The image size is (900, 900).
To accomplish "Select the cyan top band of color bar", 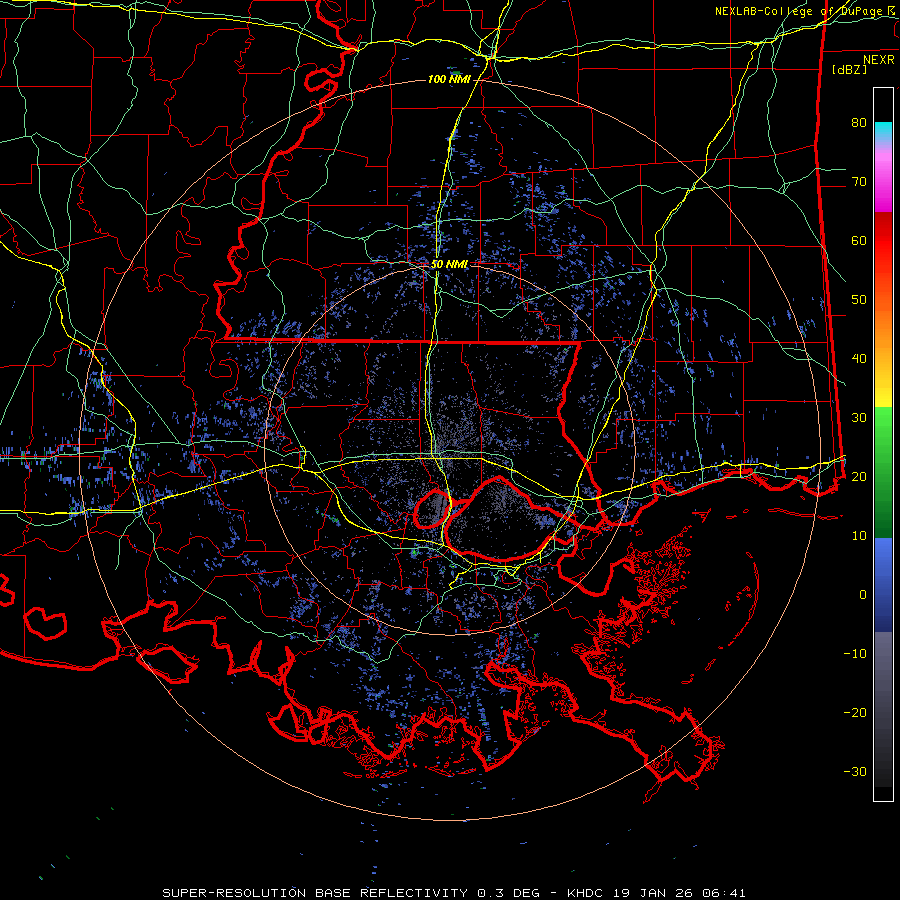I will click(x=883, y=132).
